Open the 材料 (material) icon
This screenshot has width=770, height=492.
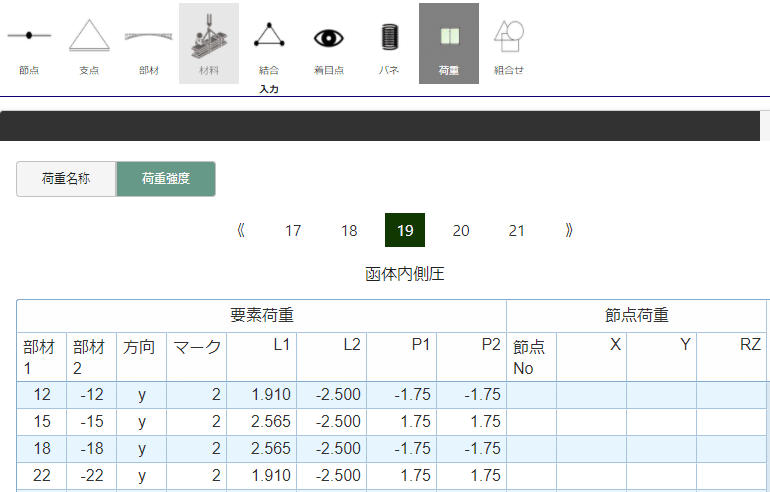[209, 44]
